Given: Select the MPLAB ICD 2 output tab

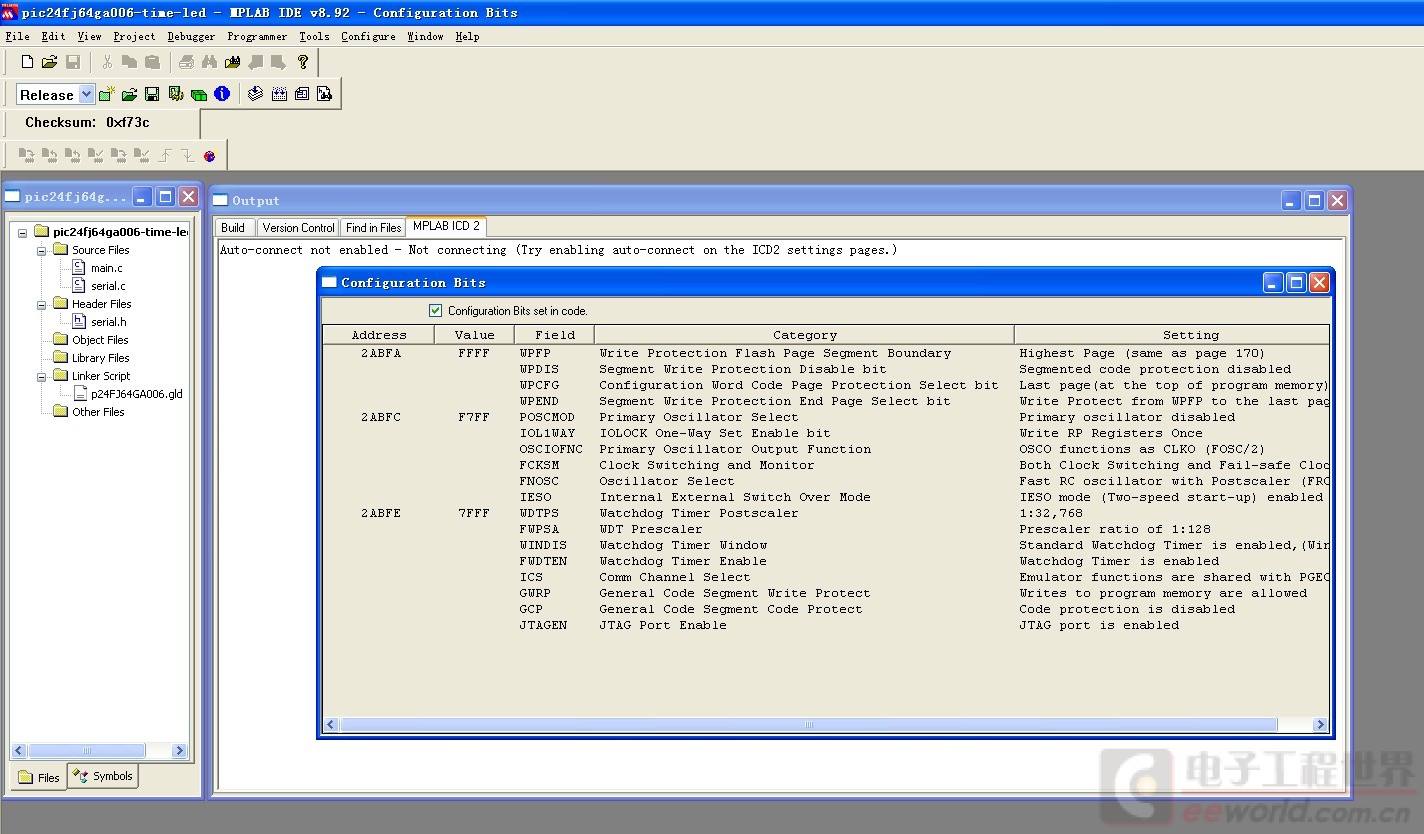Looking at the screenshot, I should click(x=446, y=227).
